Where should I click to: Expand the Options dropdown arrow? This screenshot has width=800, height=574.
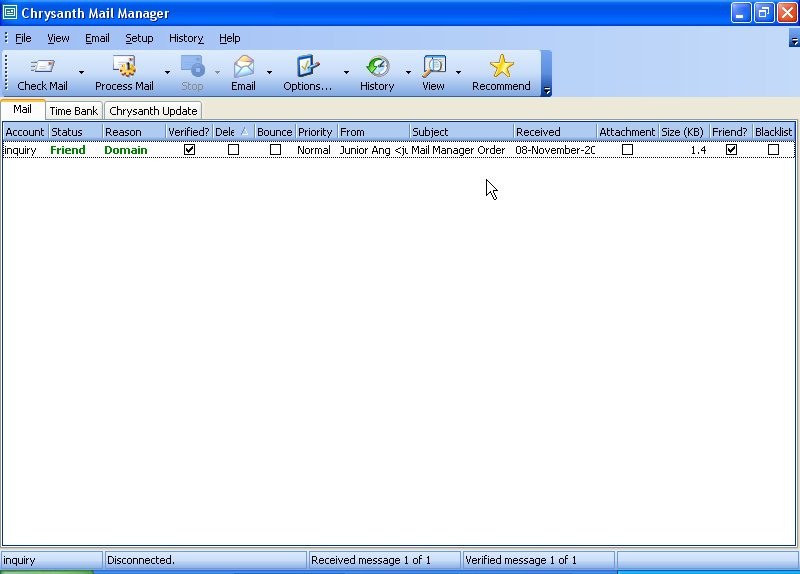click(x=346, y=73)
